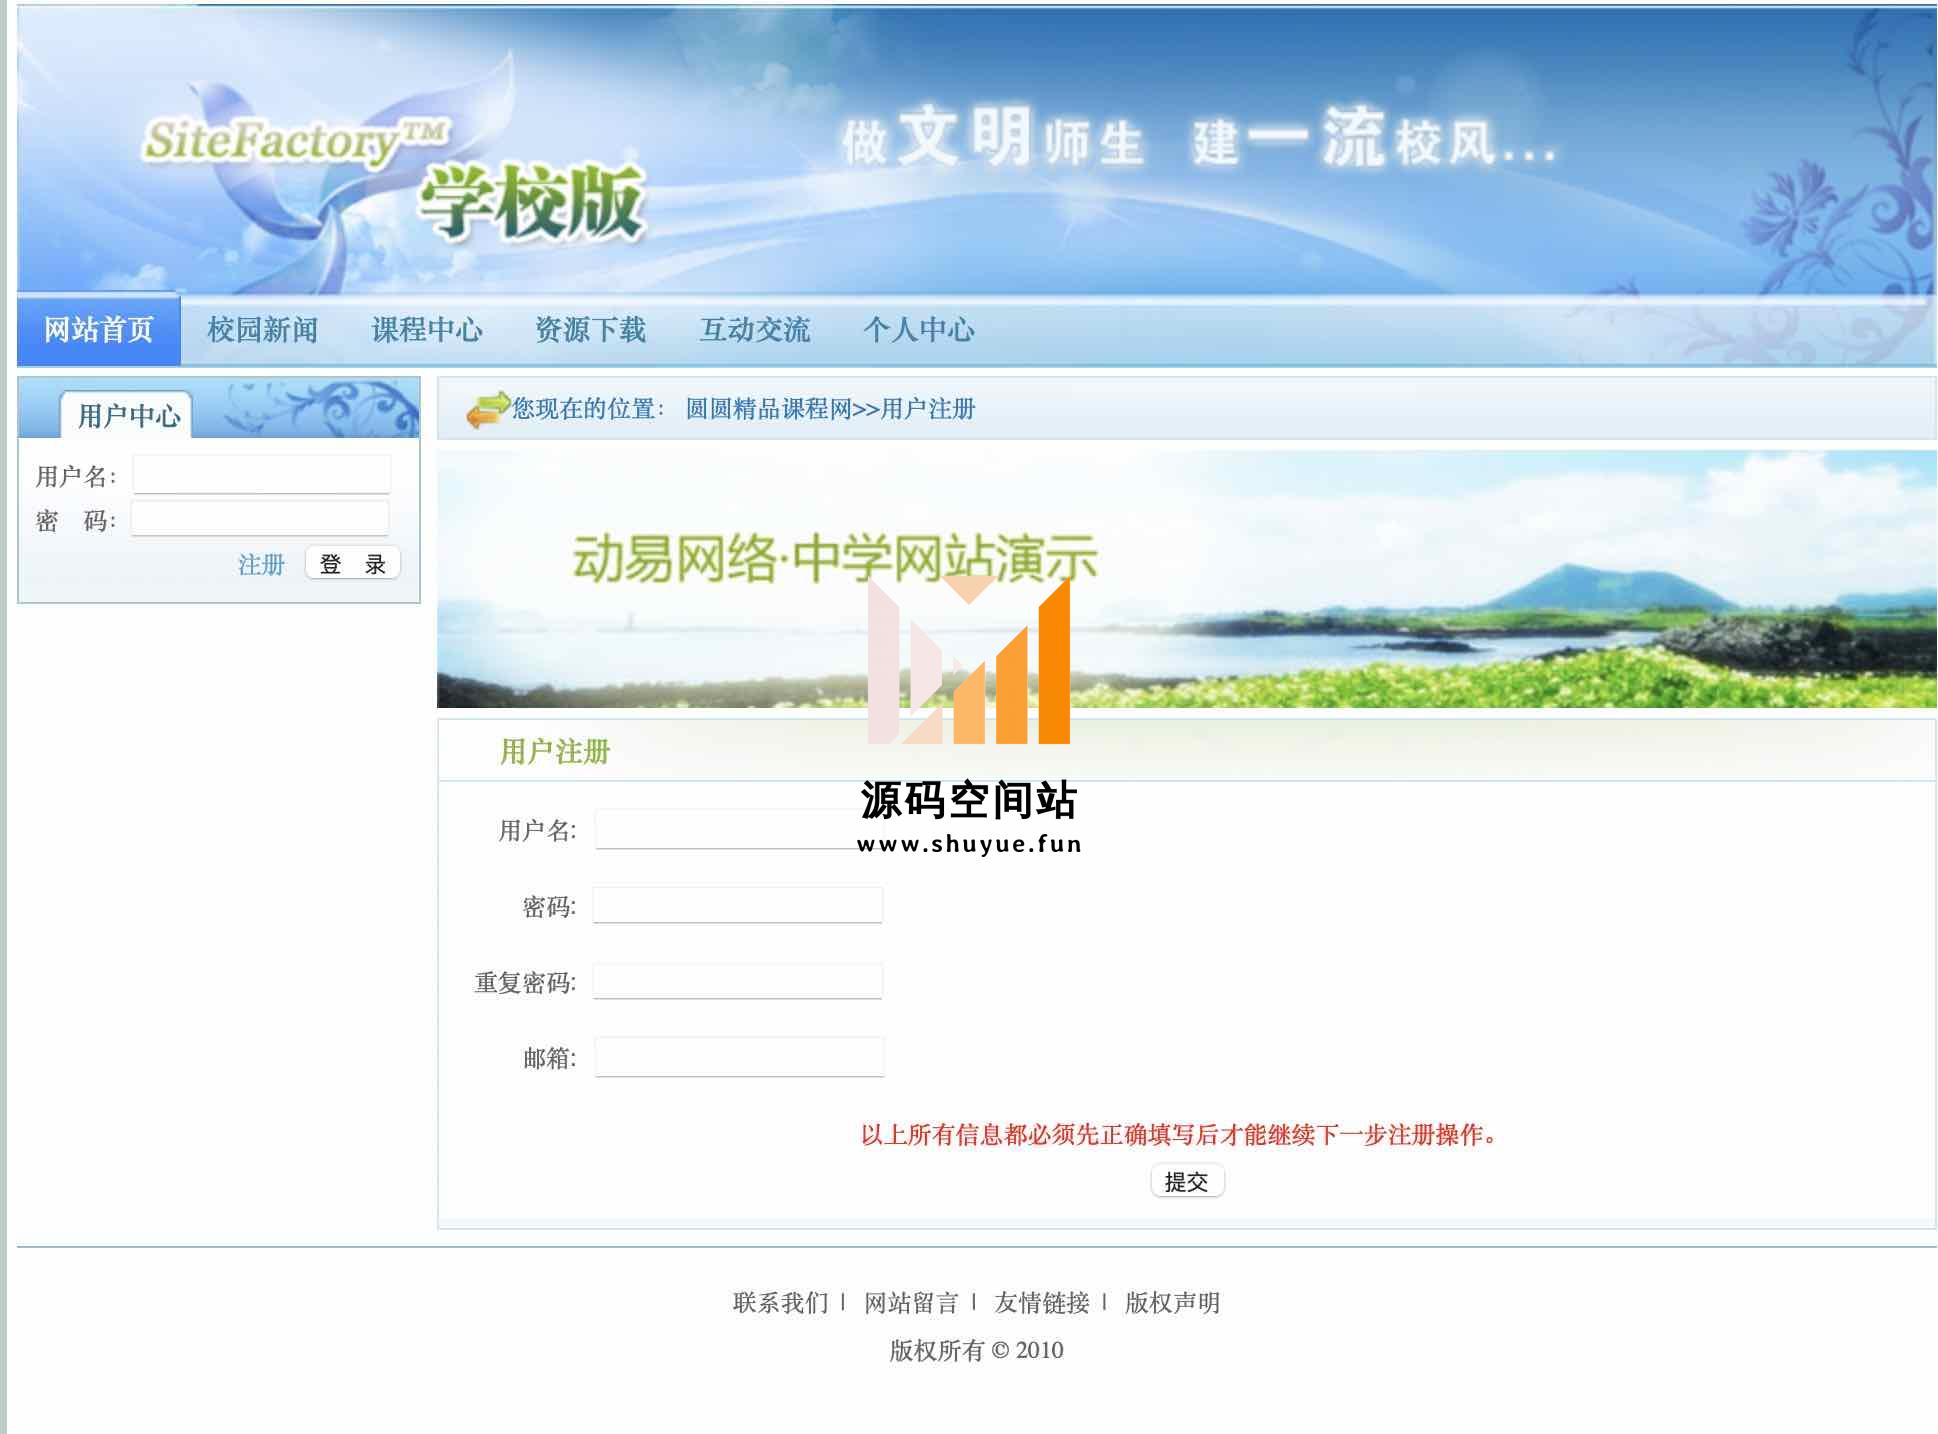Click the 用户注册 form heading
This screenshot has width=1938, height=1434.
[555, 752]
